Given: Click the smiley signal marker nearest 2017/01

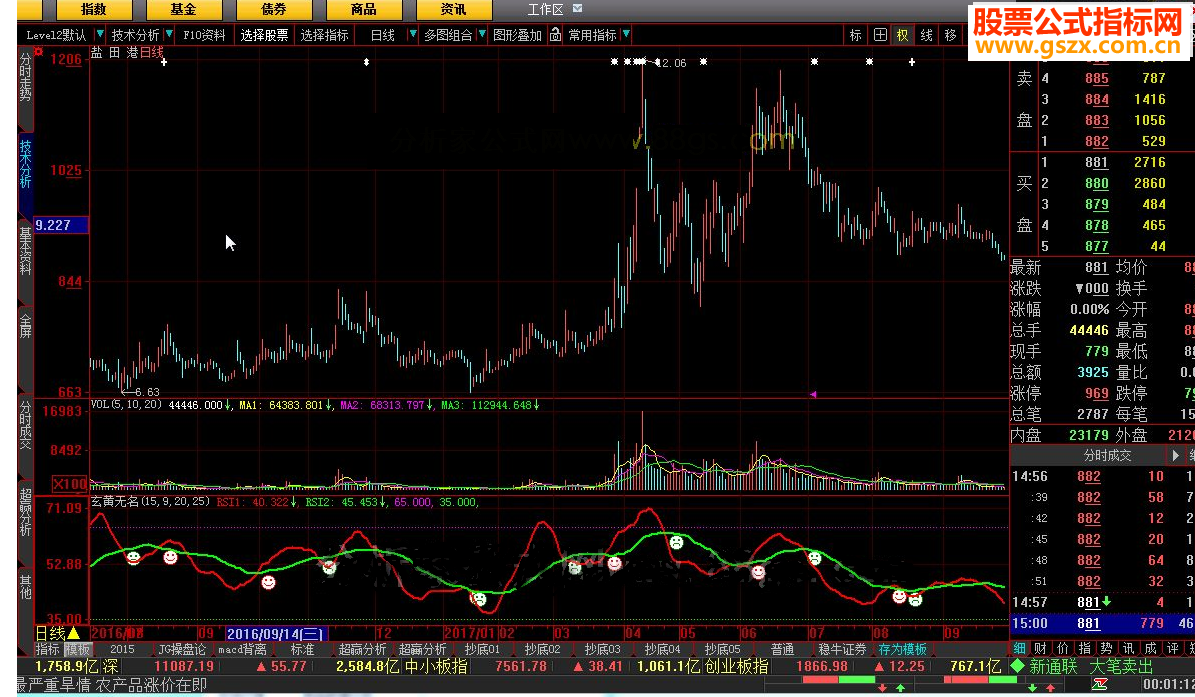Looking at the screenshot, I should (479, 599).
